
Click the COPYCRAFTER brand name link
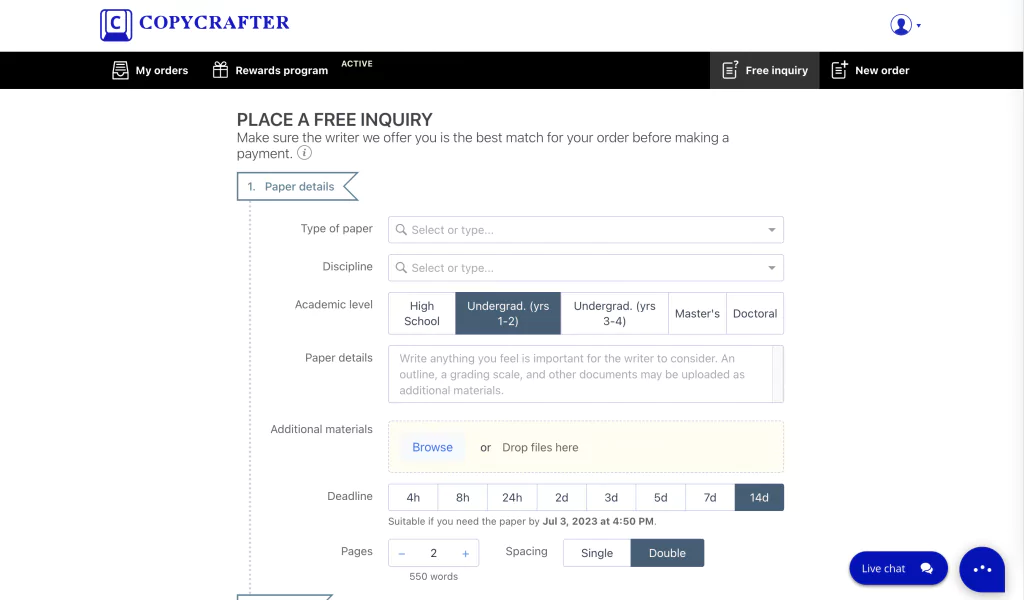[x=214, y=23]
